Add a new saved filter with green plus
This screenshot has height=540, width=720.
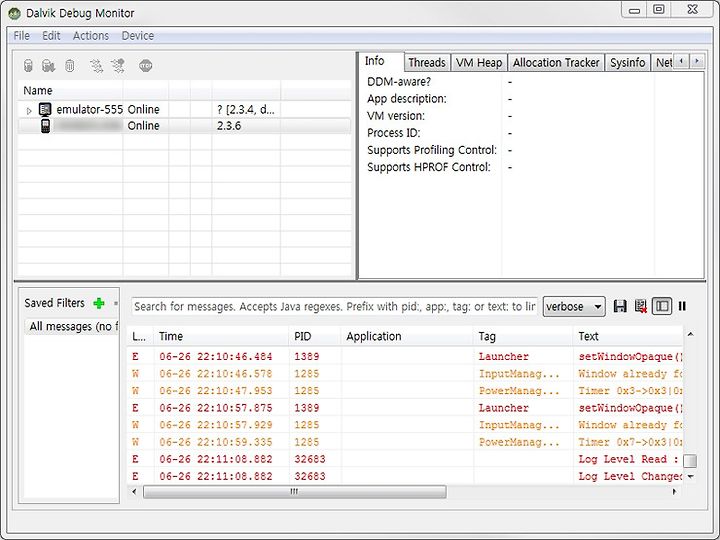click(x=99, y=303)
